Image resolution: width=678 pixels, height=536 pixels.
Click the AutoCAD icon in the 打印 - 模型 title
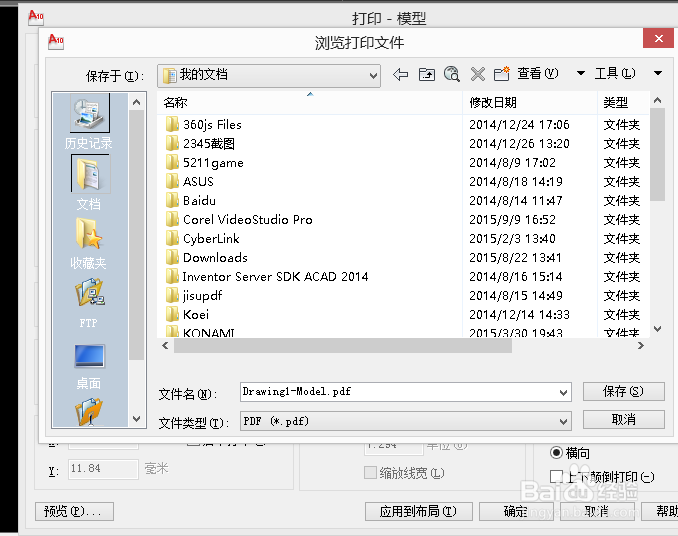coord(36,18)
